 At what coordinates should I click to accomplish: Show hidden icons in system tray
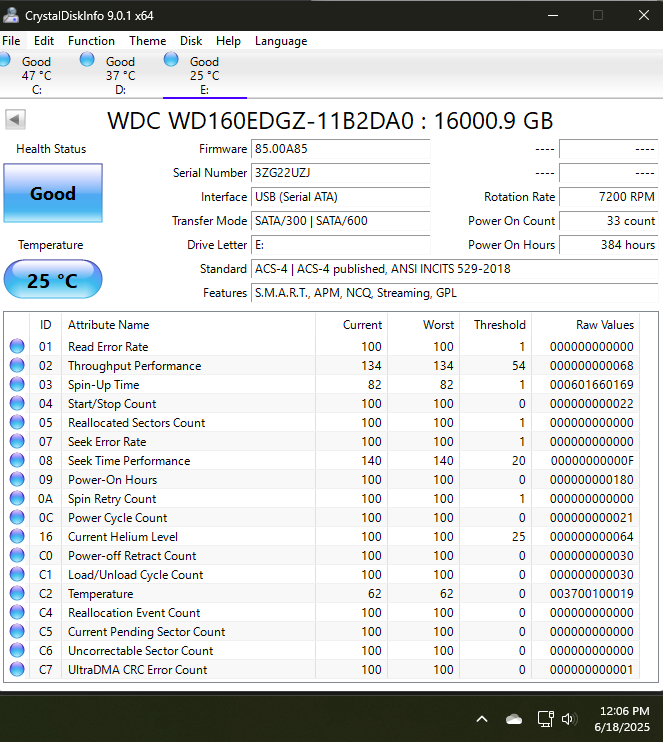coord(482,719)
